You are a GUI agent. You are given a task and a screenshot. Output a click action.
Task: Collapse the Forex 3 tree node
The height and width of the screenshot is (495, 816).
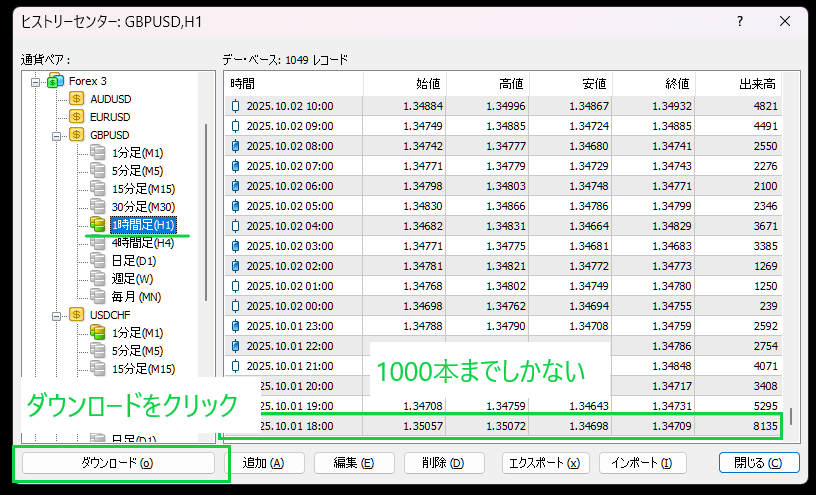point(35,81)
